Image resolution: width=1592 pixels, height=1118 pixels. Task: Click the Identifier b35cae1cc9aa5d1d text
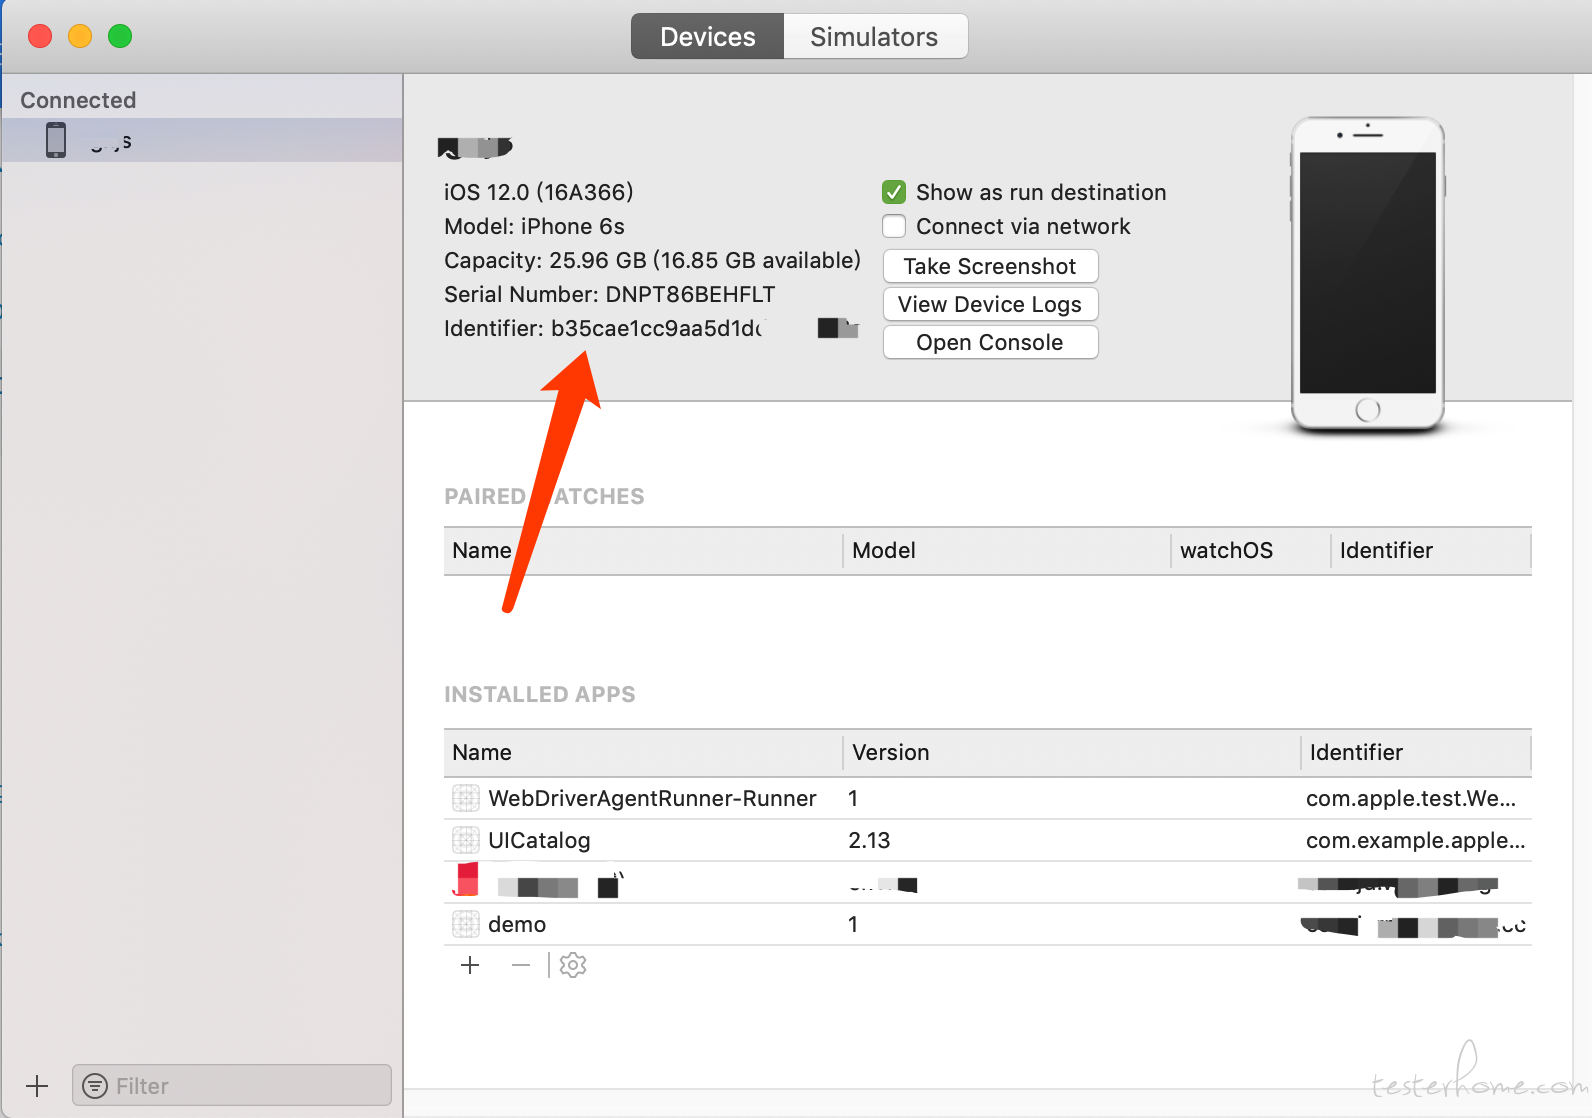[603, 328]
